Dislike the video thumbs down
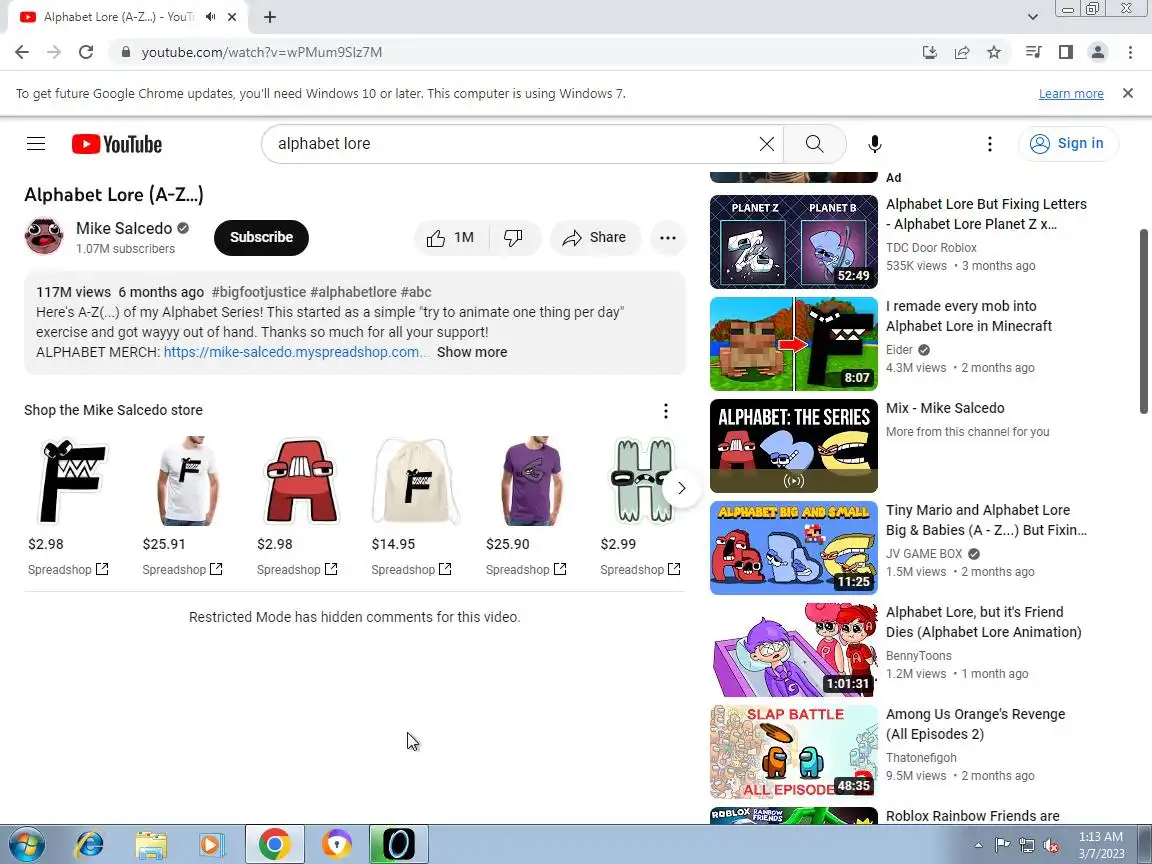1152x864 pixels. click(x=514, y=238)
